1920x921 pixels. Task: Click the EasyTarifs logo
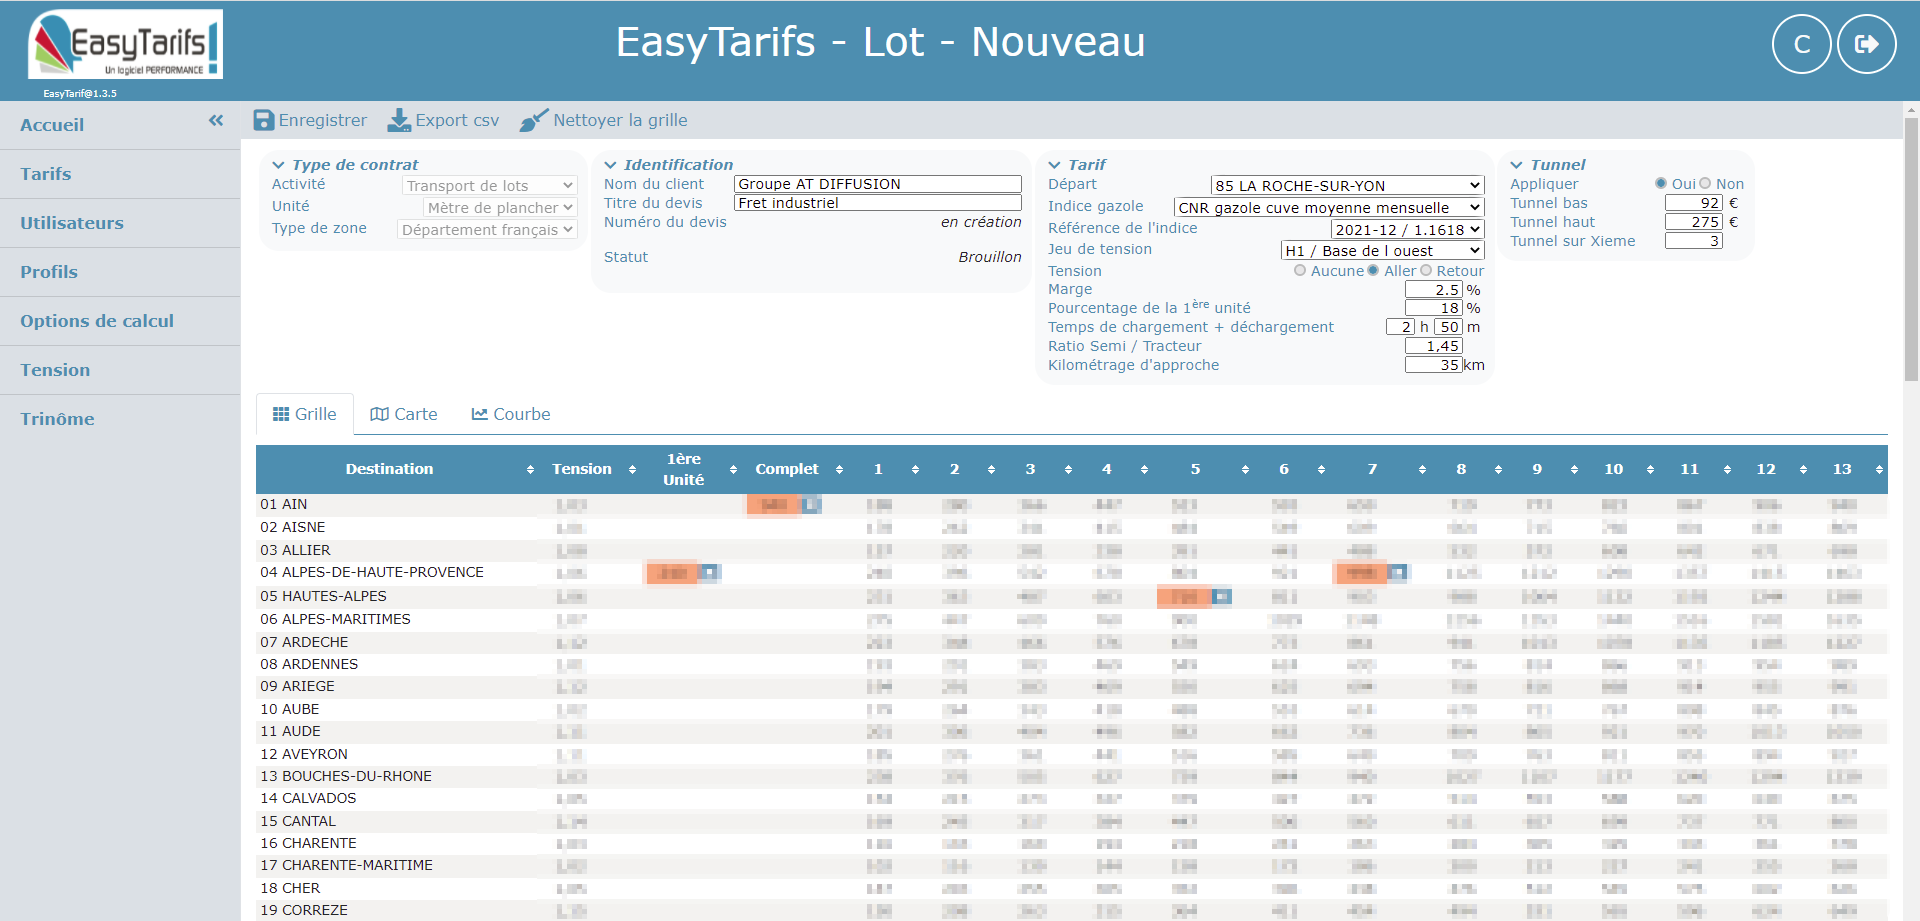tap(125, 45)
